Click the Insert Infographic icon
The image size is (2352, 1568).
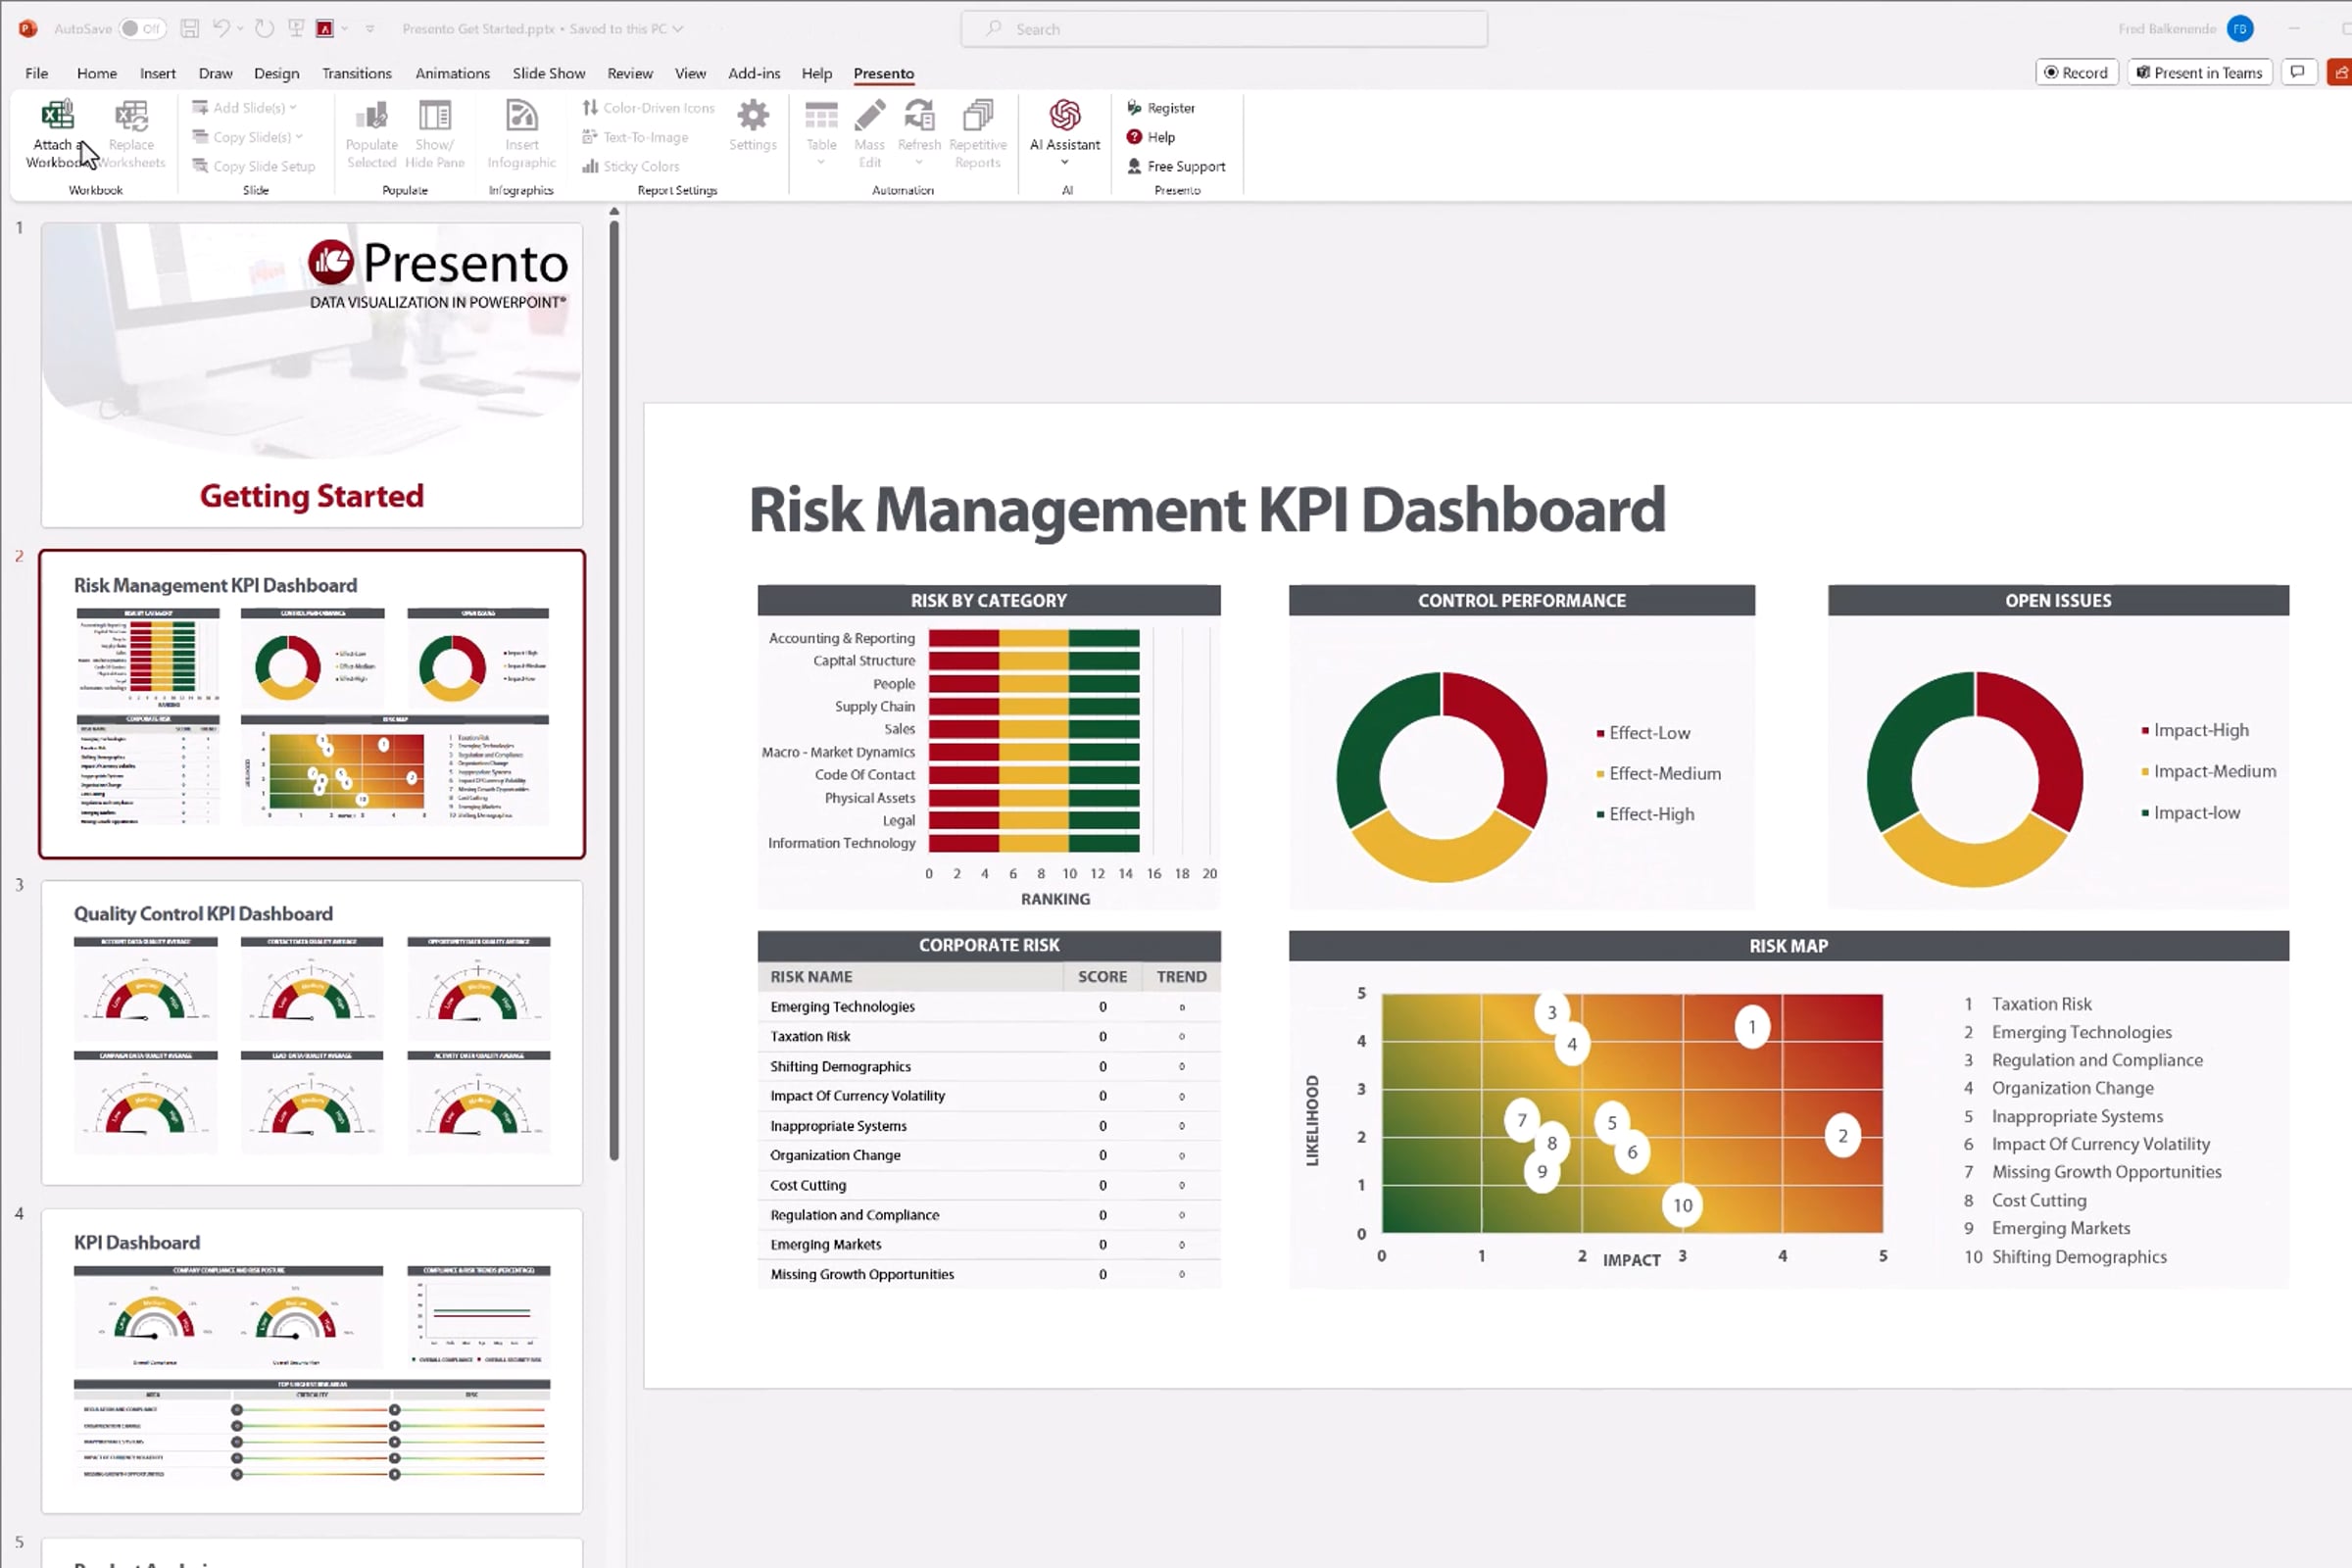click(x=521, y=116)
